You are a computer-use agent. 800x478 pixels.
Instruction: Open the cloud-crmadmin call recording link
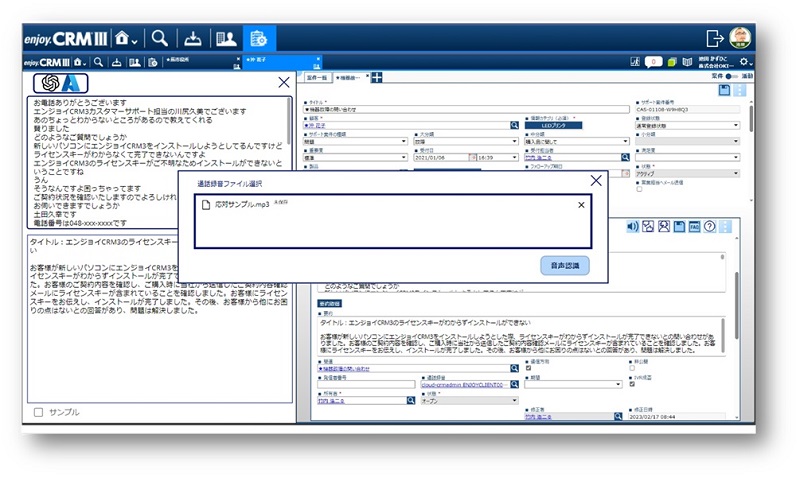click(462, 385)
